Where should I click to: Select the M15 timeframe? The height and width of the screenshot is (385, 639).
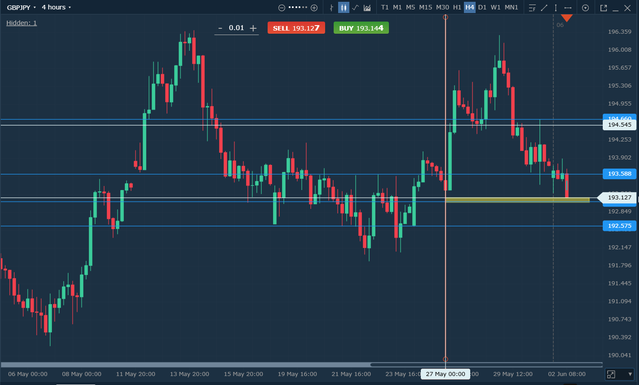(x=425, y=7)
